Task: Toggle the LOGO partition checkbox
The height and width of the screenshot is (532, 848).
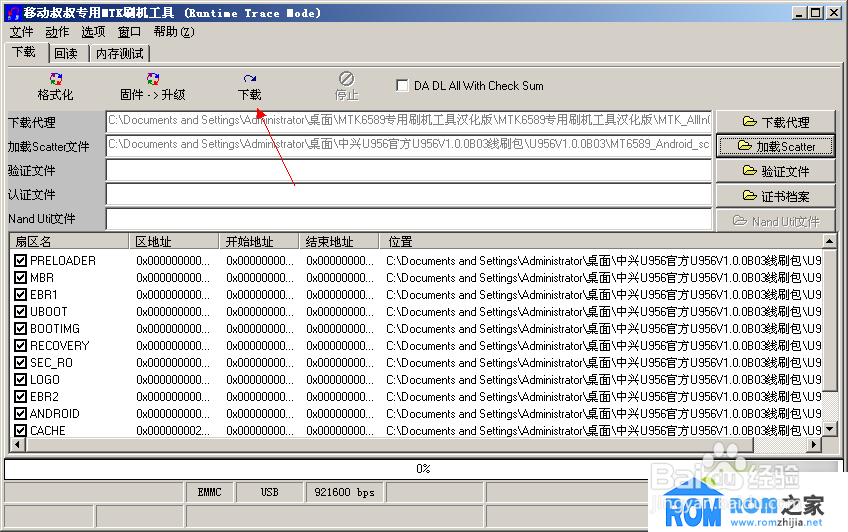Action: pos(21,380)
